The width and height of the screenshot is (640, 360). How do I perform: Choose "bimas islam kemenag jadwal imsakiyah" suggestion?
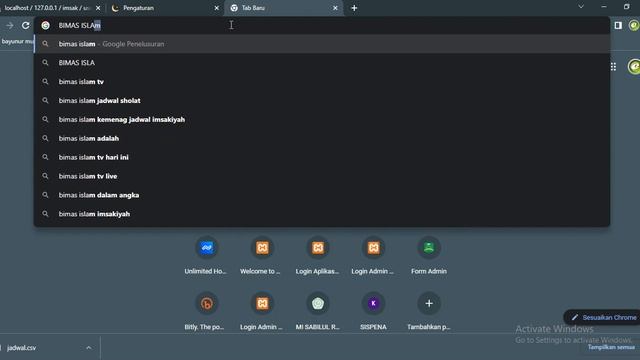click(322, 120)
